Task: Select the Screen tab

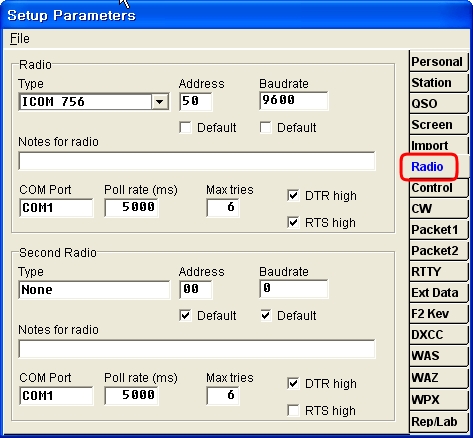Action: click(x=438, y=124)
